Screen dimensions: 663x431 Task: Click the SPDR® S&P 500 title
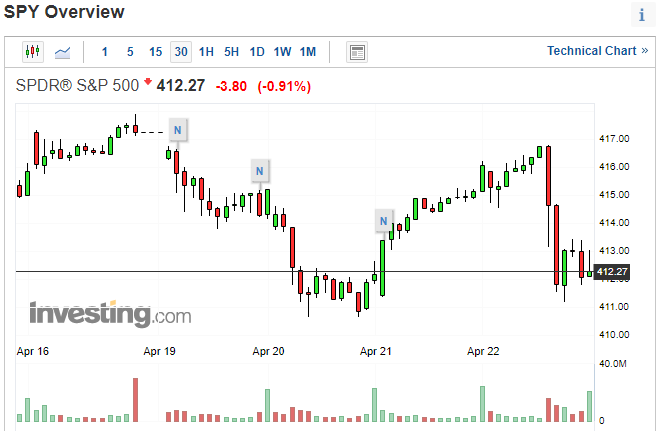click(x=77, y=85)
